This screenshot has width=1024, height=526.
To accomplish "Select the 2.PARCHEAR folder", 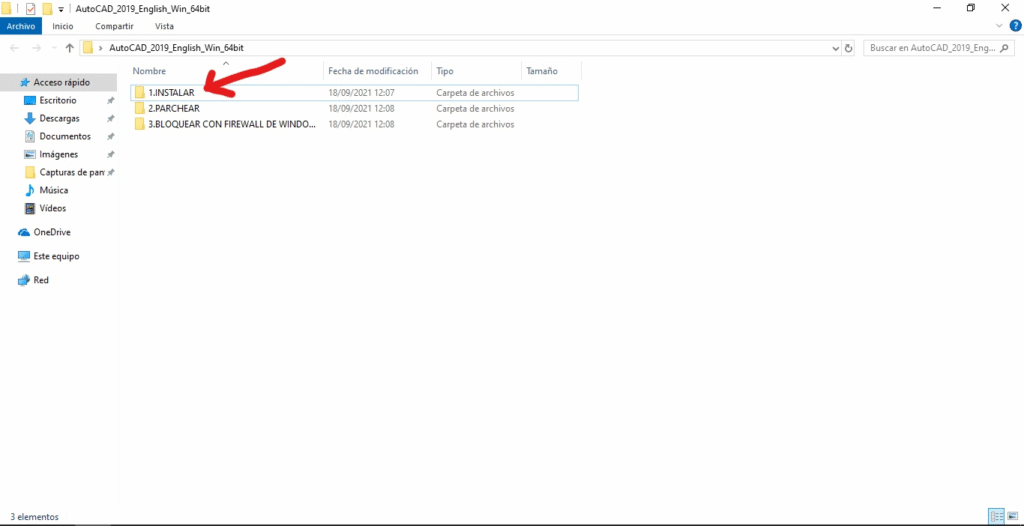I will [355, 108].
